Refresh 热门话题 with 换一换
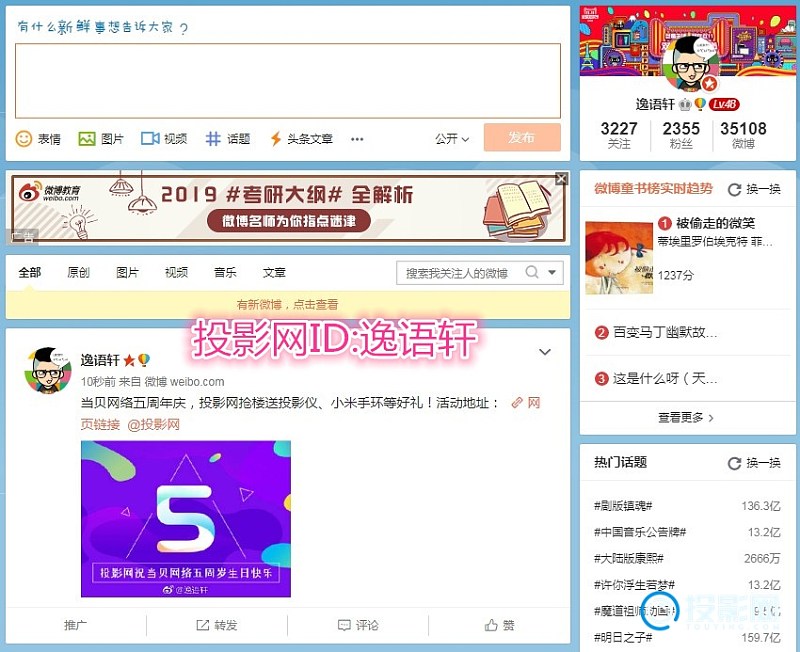Image resolution: width=800 pixels, height=652 pixels. 755,463
